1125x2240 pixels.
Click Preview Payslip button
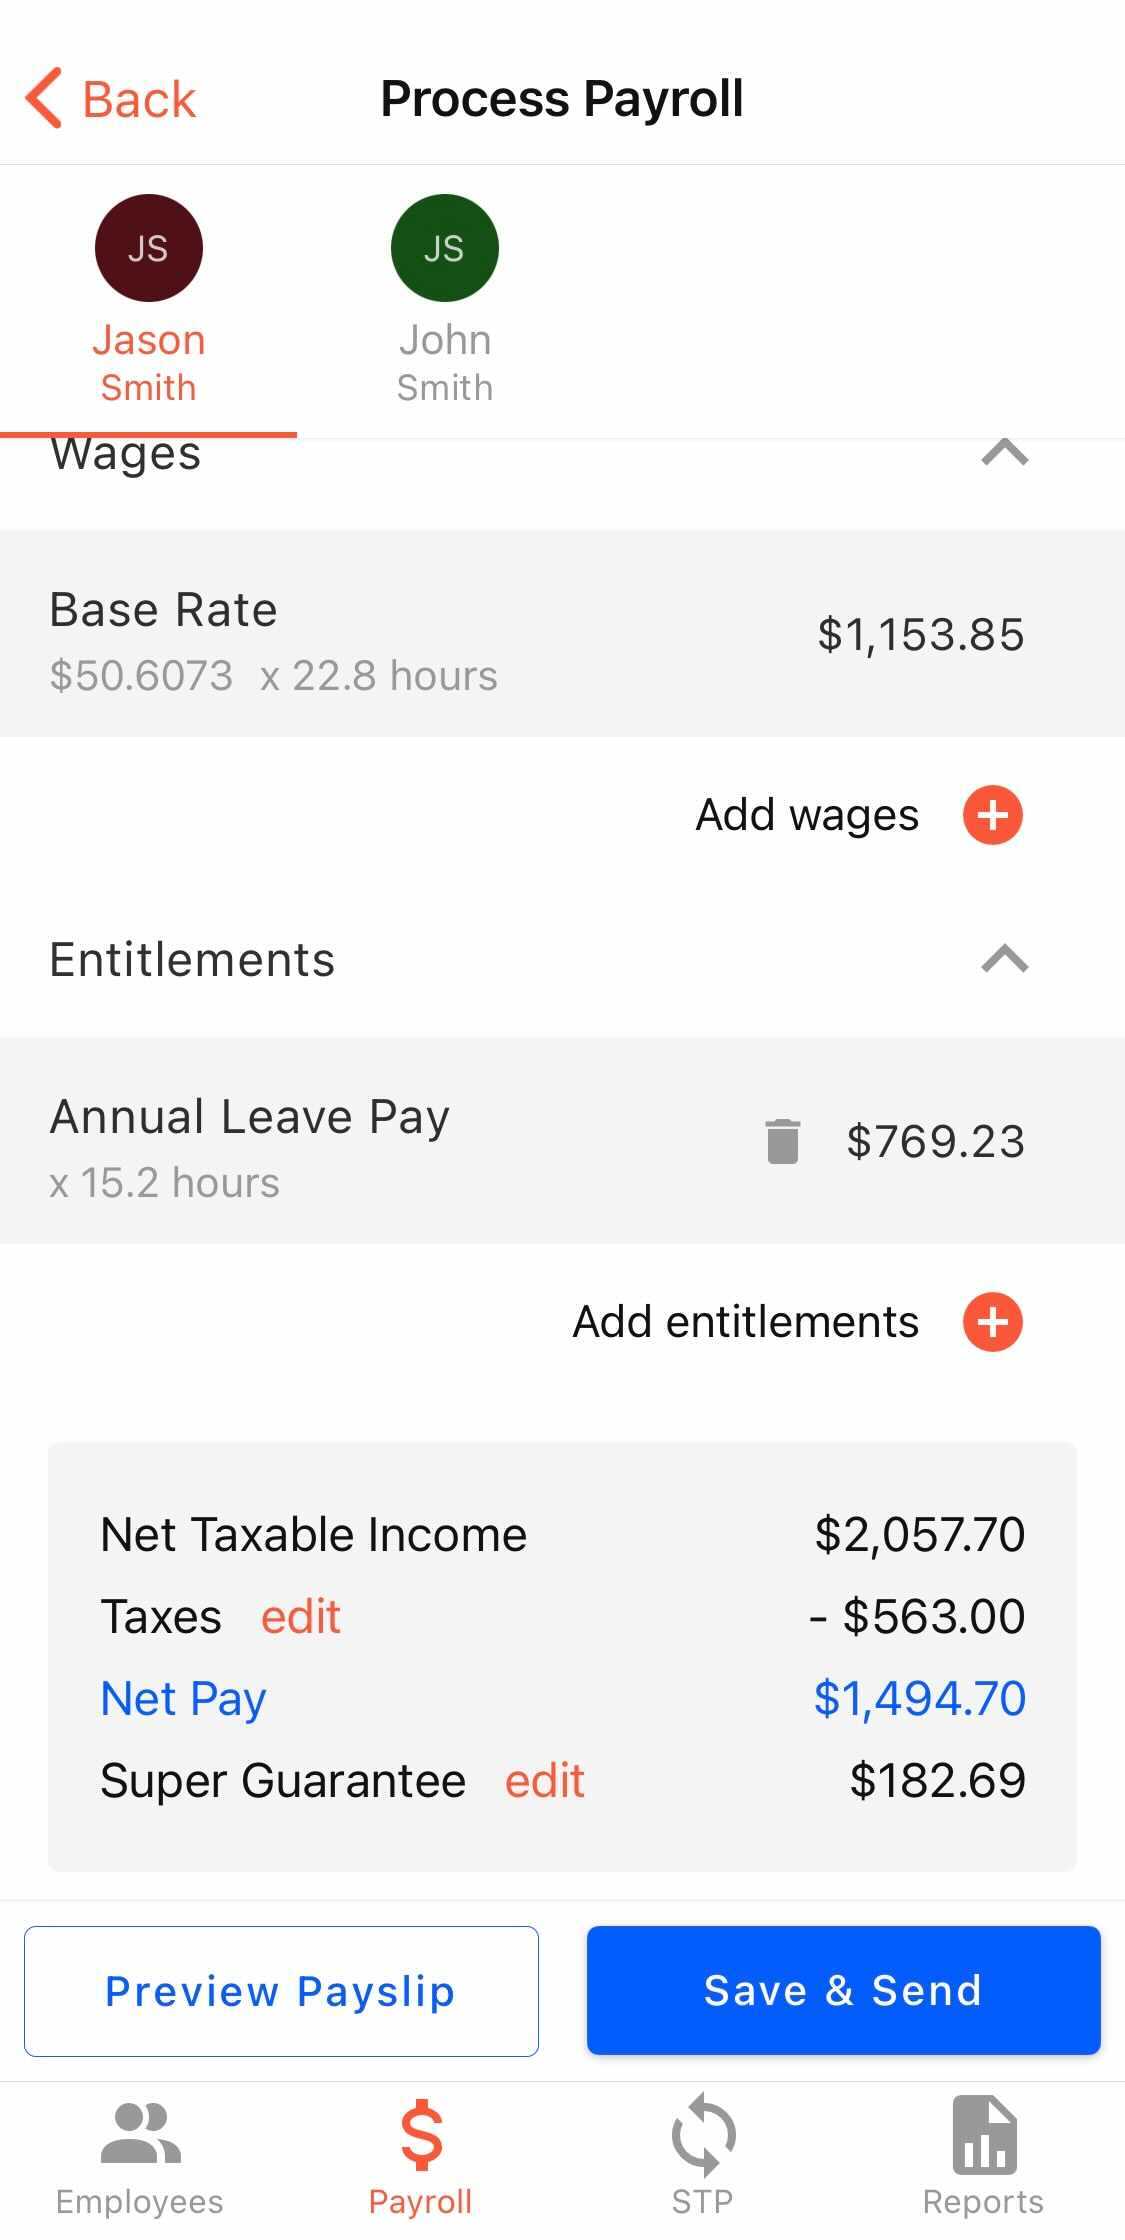281,1991
